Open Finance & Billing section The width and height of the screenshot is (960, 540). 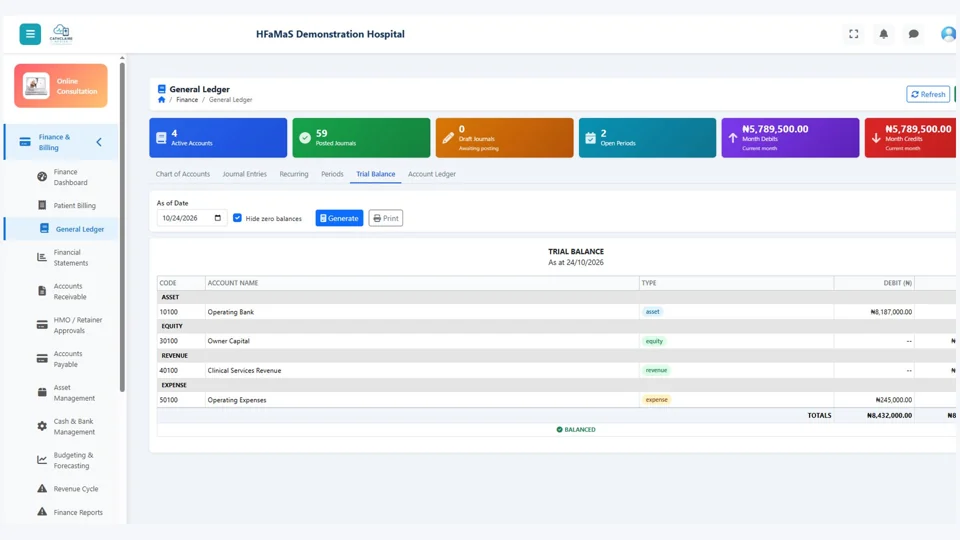[61, 142]
